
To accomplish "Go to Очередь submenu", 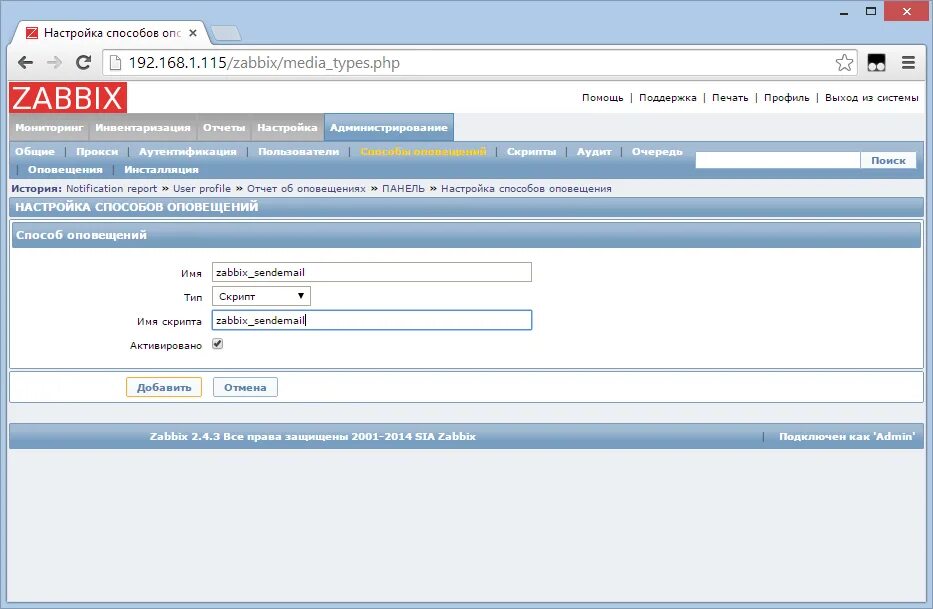I will (x=657, y=152).
